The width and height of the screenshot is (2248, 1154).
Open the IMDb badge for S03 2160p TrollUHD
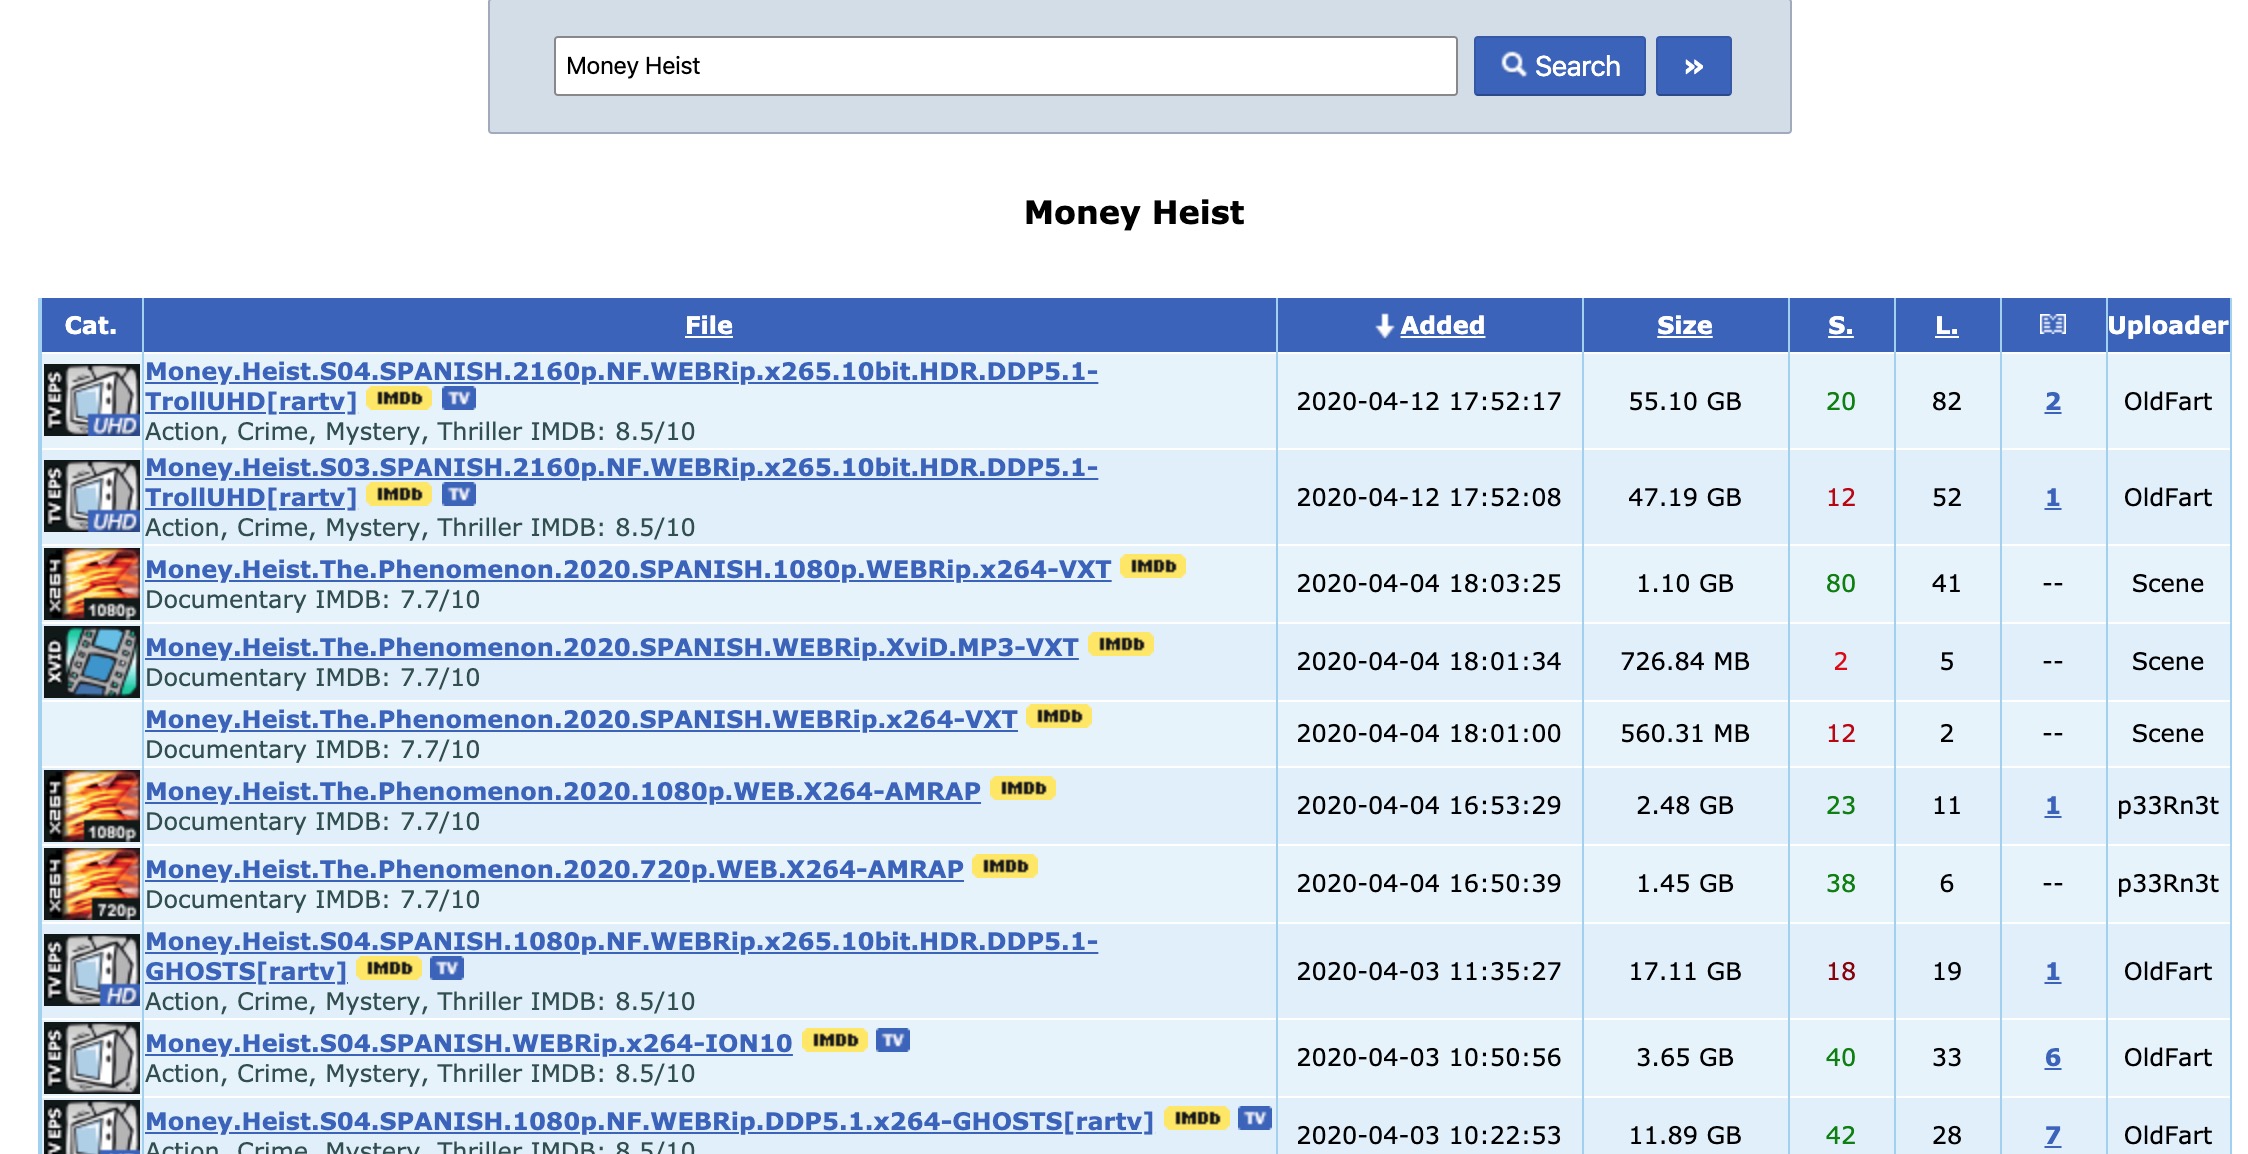click(399, 495)
